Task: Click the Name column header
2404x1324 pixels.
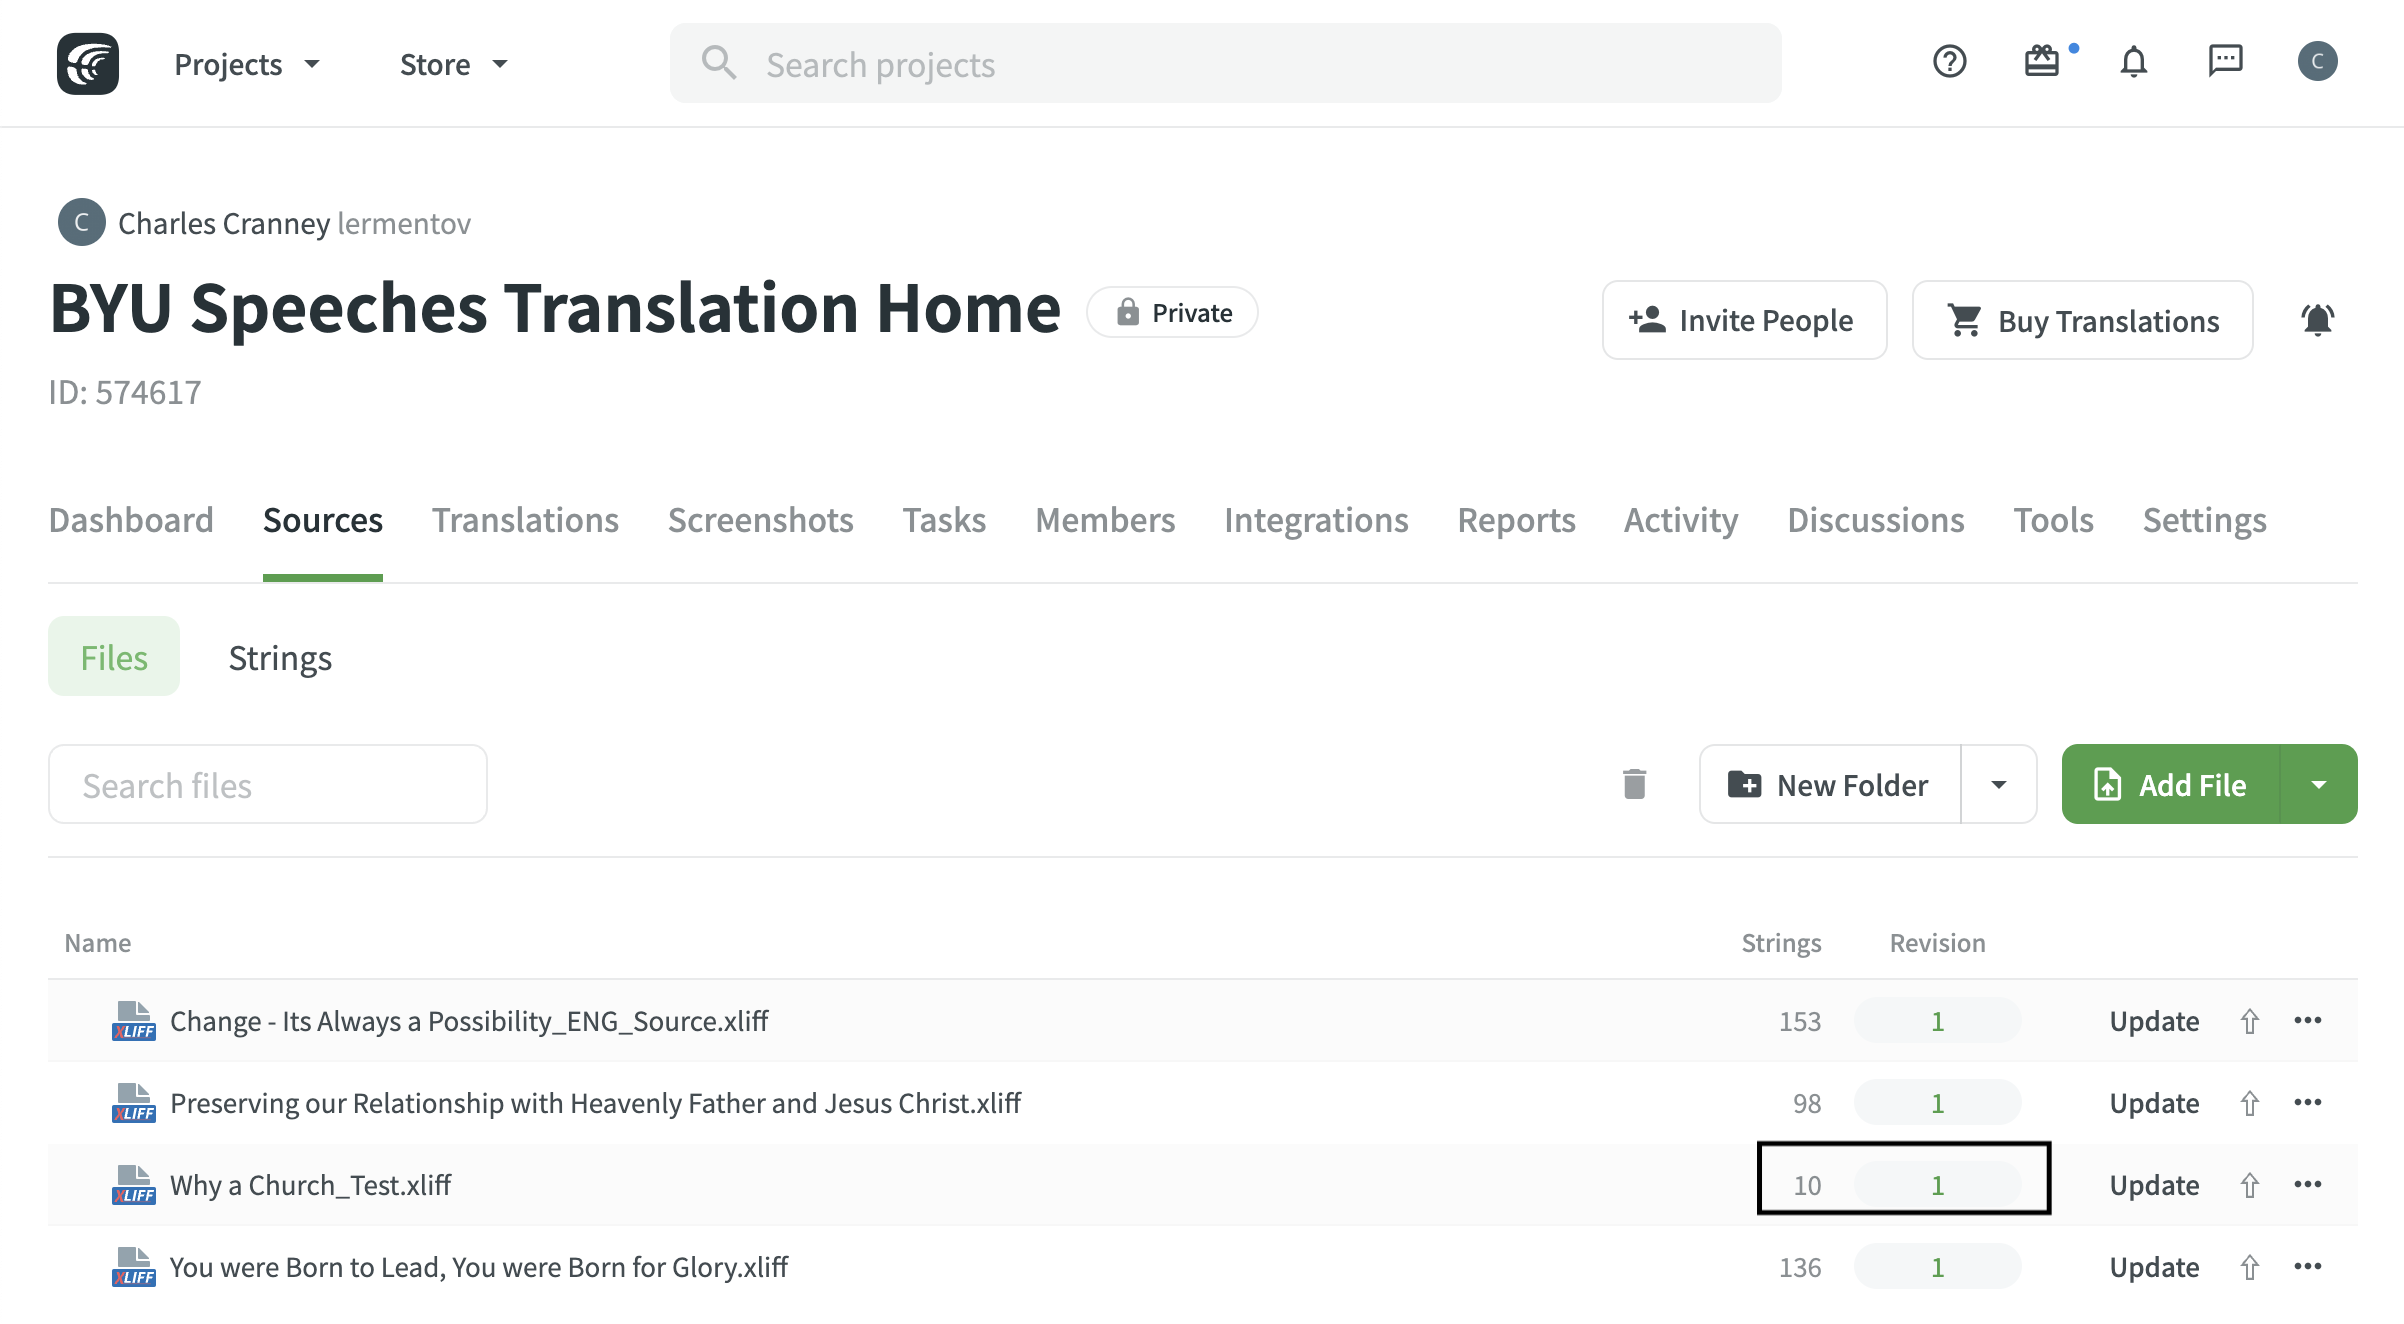Action: tap(98, 943)
